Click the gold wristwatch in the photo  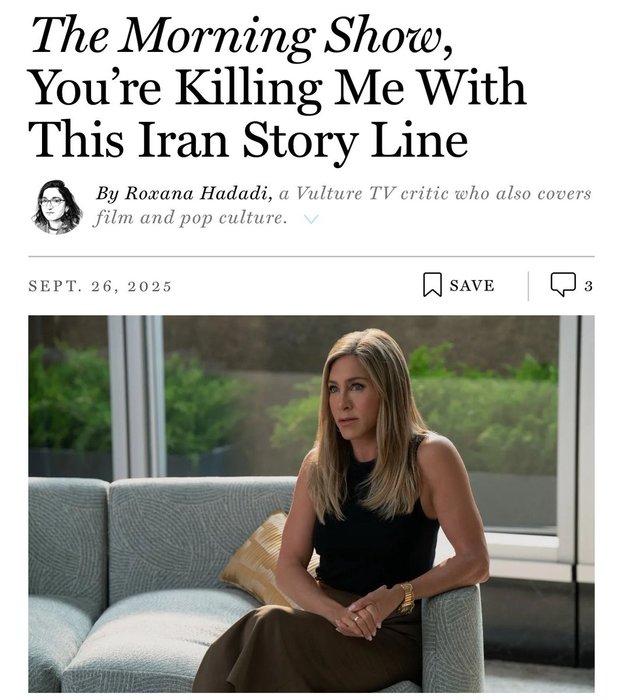point(407,598)
